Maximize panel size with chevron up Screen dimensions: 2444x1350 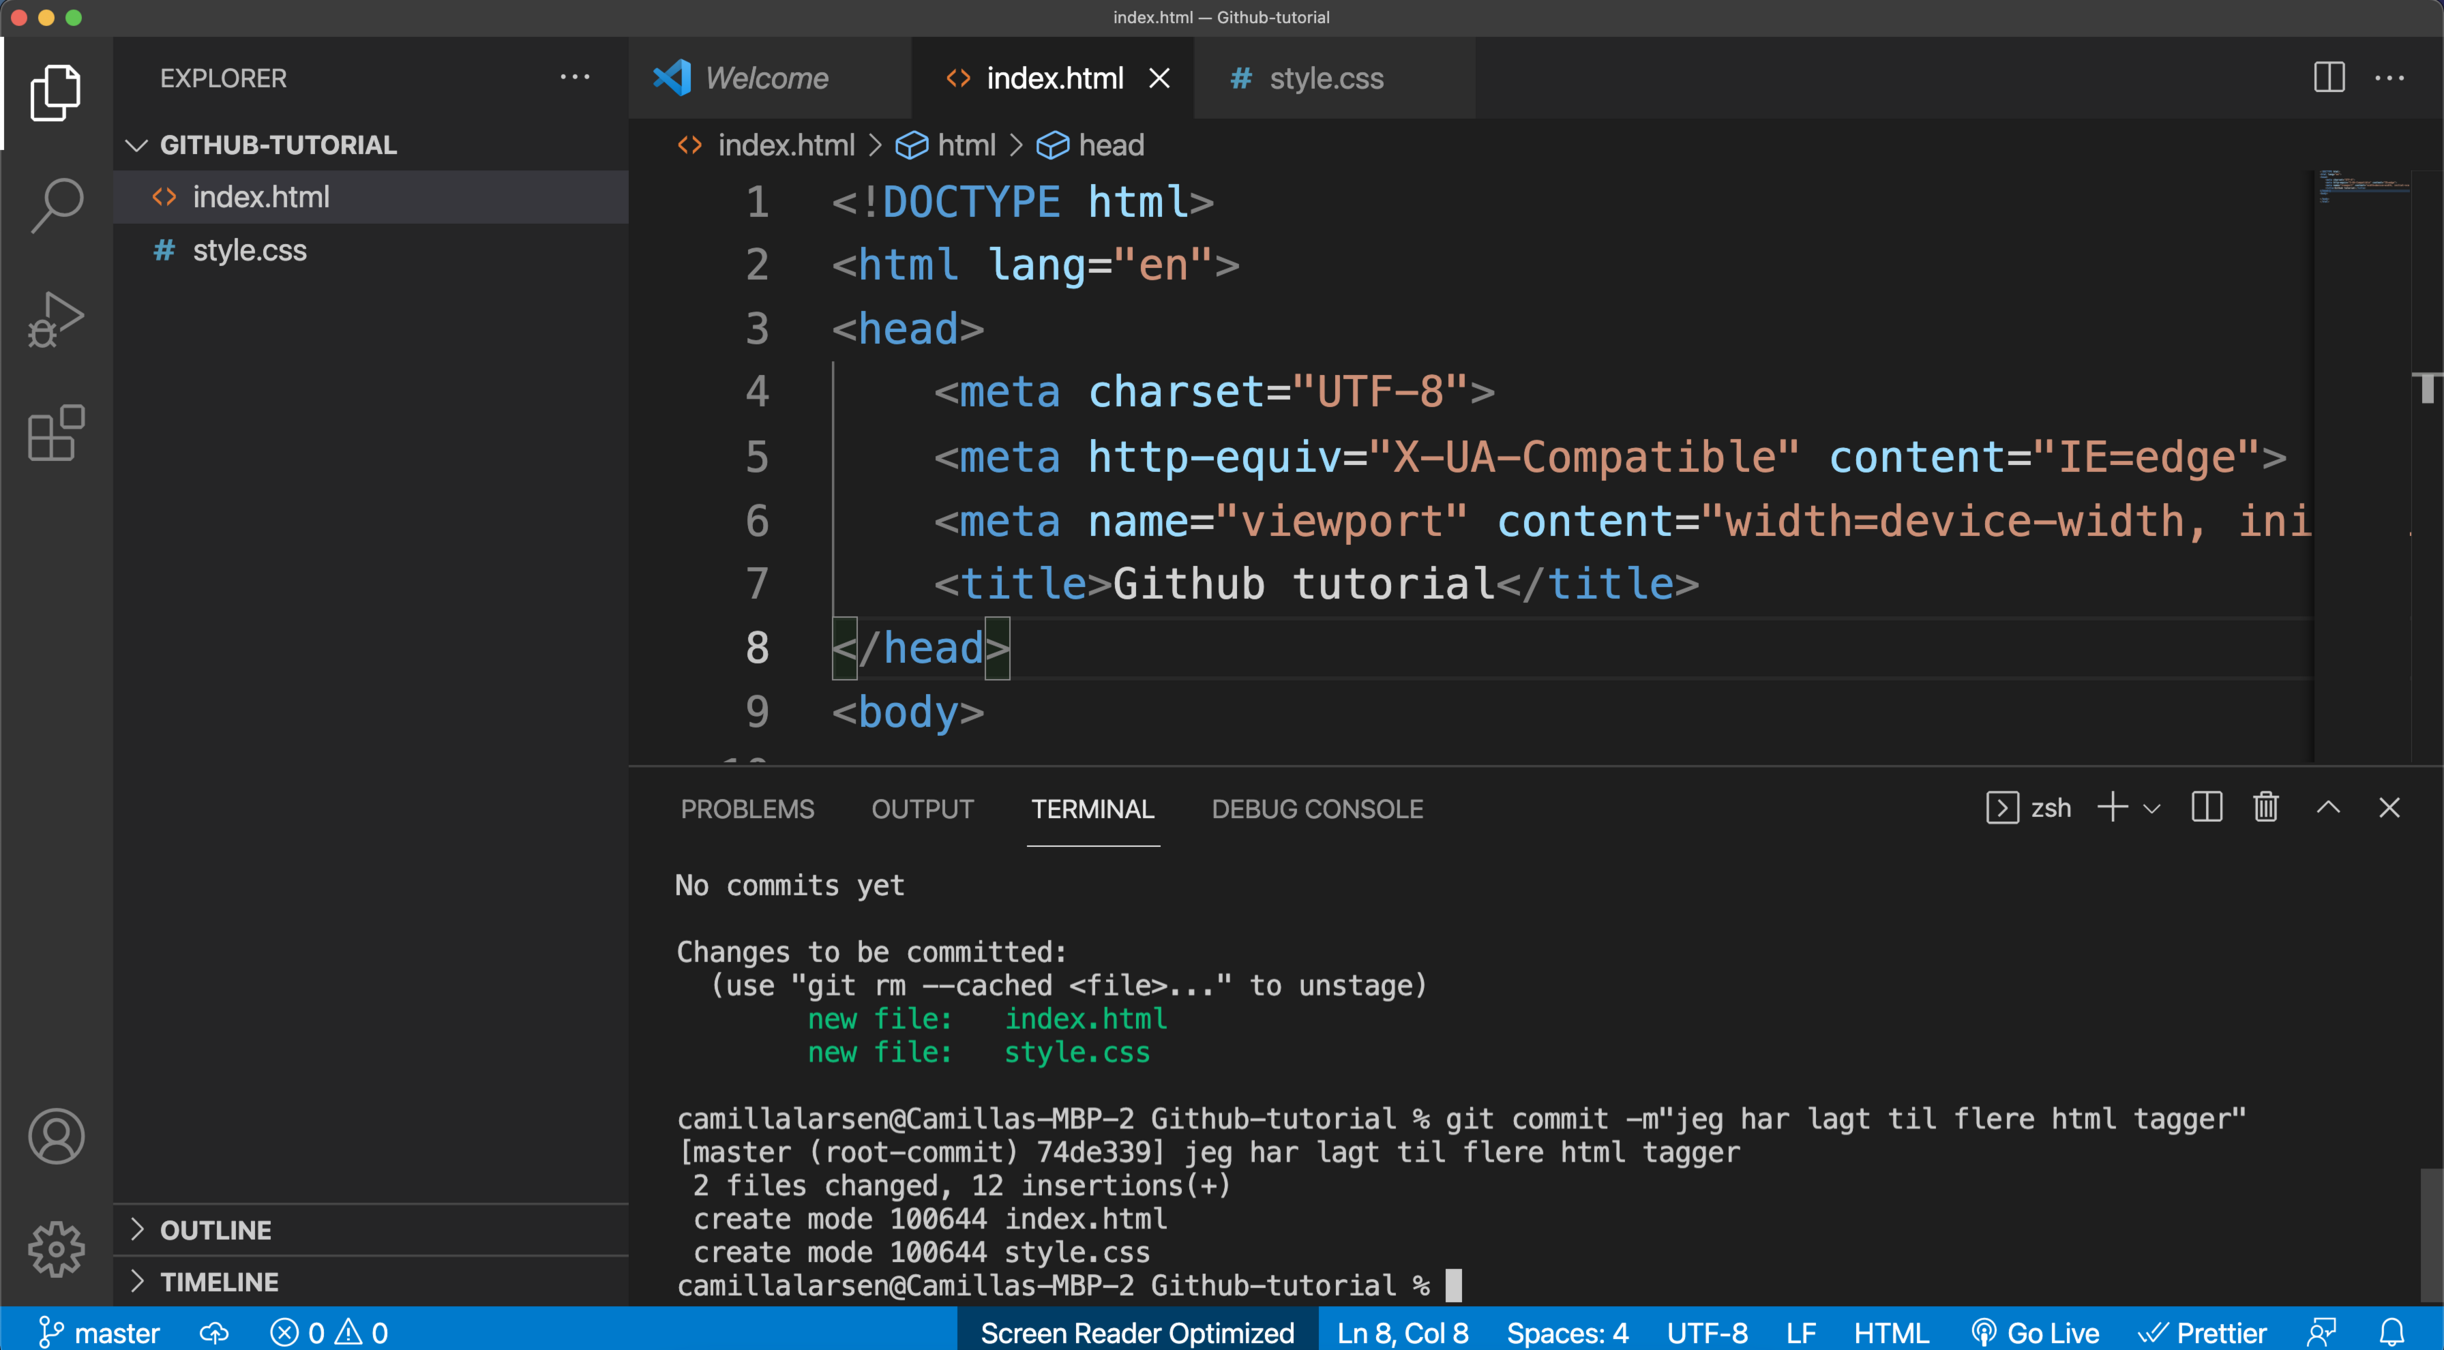(2328, 808)
